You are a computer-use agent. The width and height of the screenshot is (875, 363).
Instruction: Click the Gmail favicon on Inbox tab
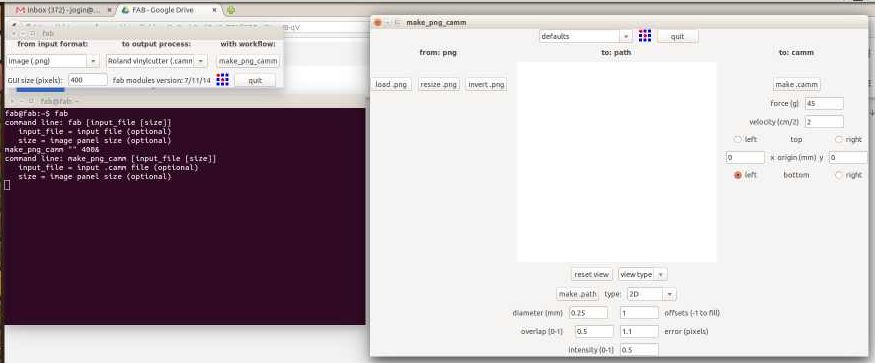21,10
